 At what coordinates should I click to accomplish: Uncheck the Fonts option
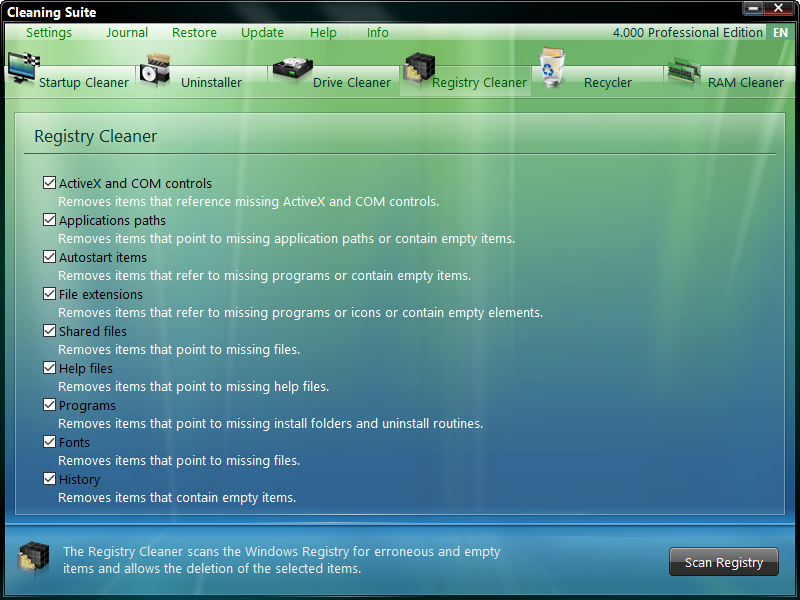click(49, 442)
